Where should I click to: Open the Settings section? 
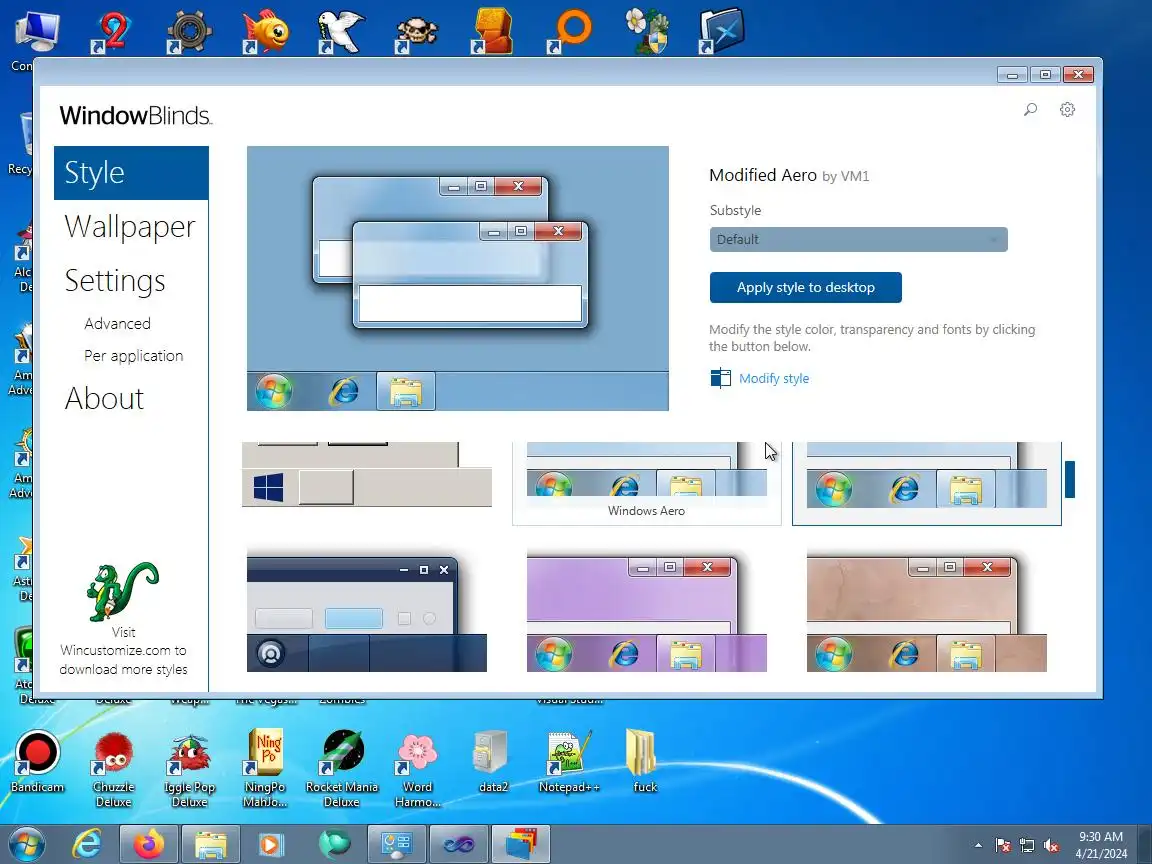[115, 281]
